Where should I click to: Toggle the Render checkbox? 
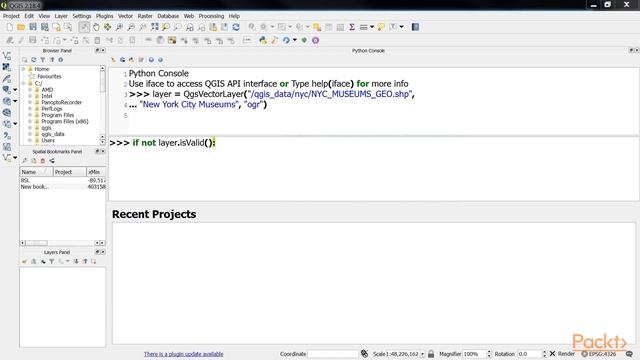[x=552, y=354]
